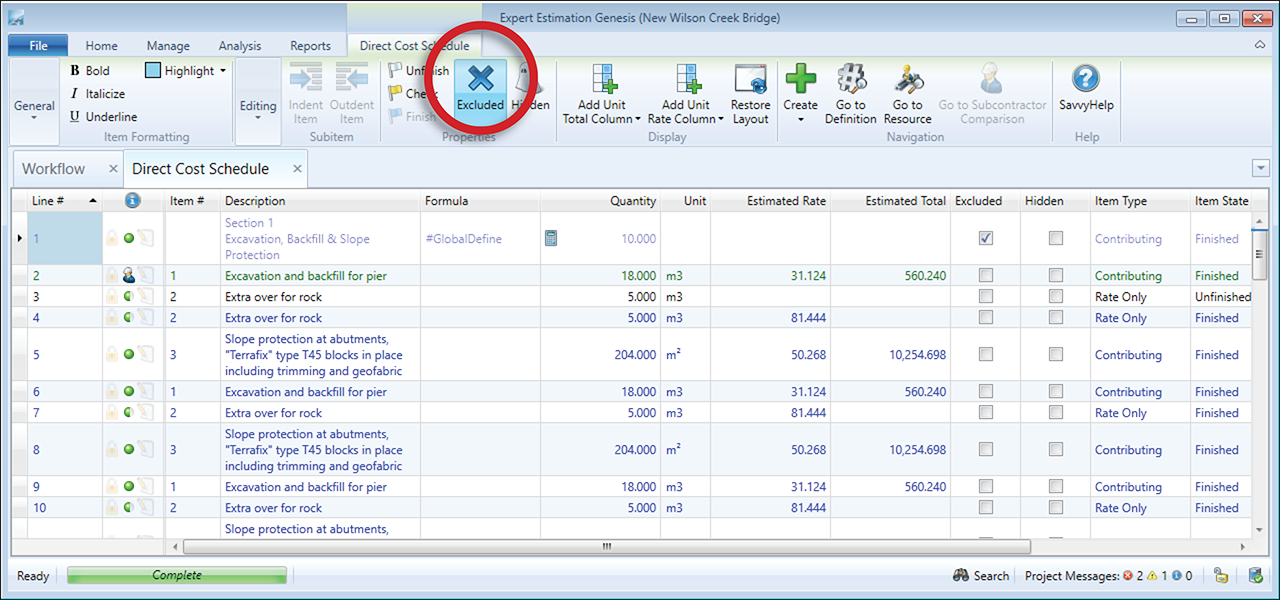Click the horizontal scrollbar under the grid
1280x600 pixels.
coord(606,547)
